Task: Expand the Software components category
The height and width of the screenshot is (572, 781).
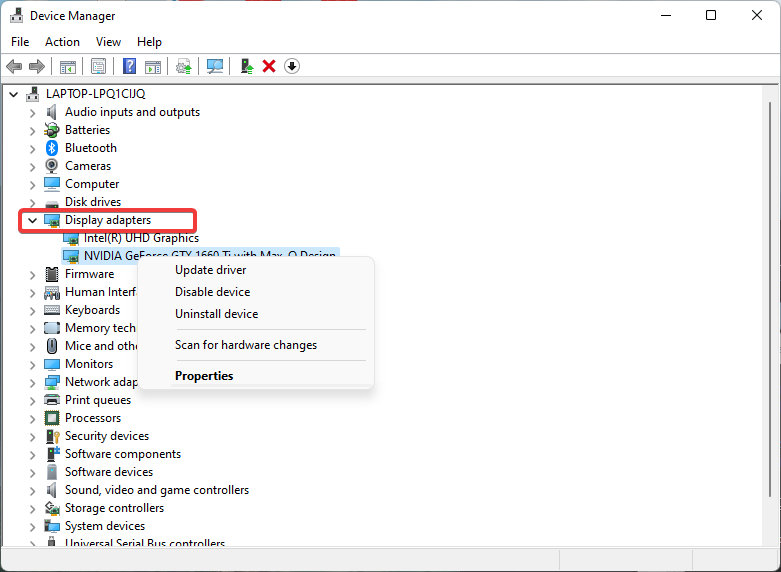Action: pyautogui.click(x=32, y=454)
